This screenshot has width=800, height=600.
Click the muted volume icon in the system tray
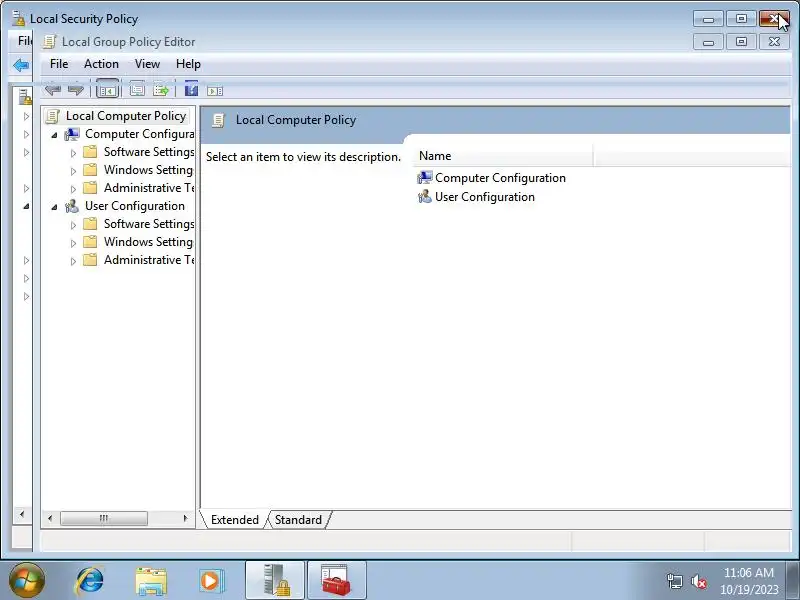698,581
